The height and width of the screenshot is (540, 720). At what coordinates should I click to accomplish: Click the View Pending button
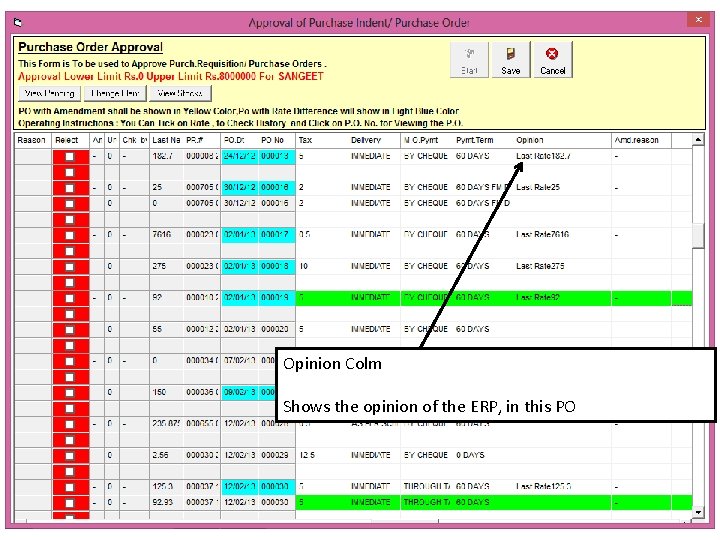[50, 93]
